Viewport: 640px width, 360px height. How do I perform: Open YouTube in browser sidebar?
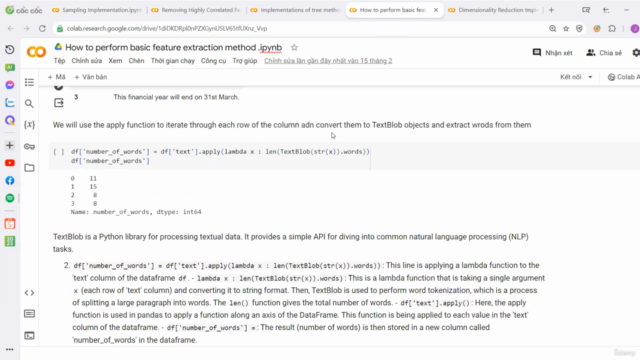(x=10, y=163)
